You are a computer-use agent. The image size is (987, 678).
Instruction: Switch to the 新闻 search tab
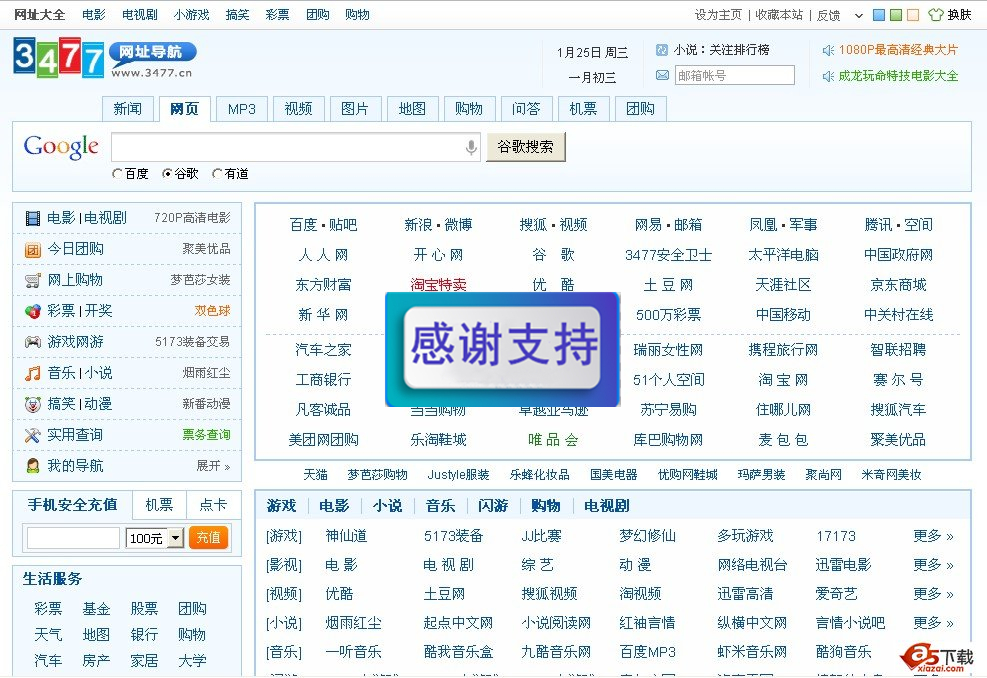tap(128, 109)
